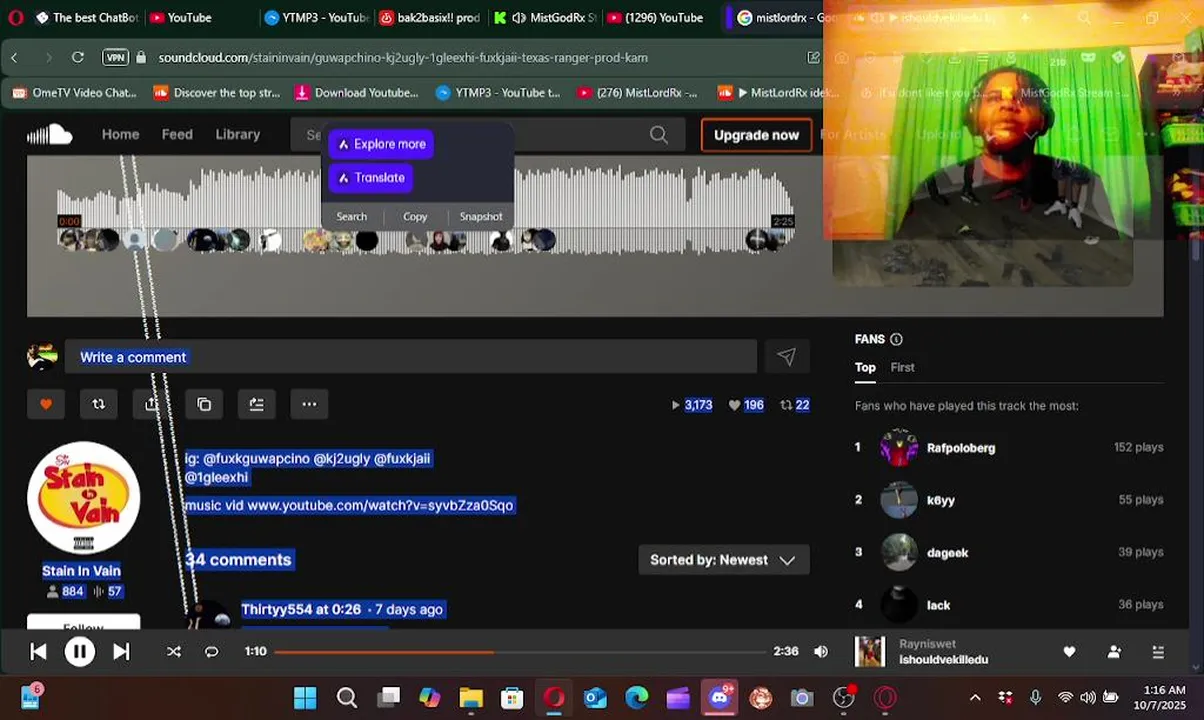Open the Stain In Vain artist link

coord(81,571)
